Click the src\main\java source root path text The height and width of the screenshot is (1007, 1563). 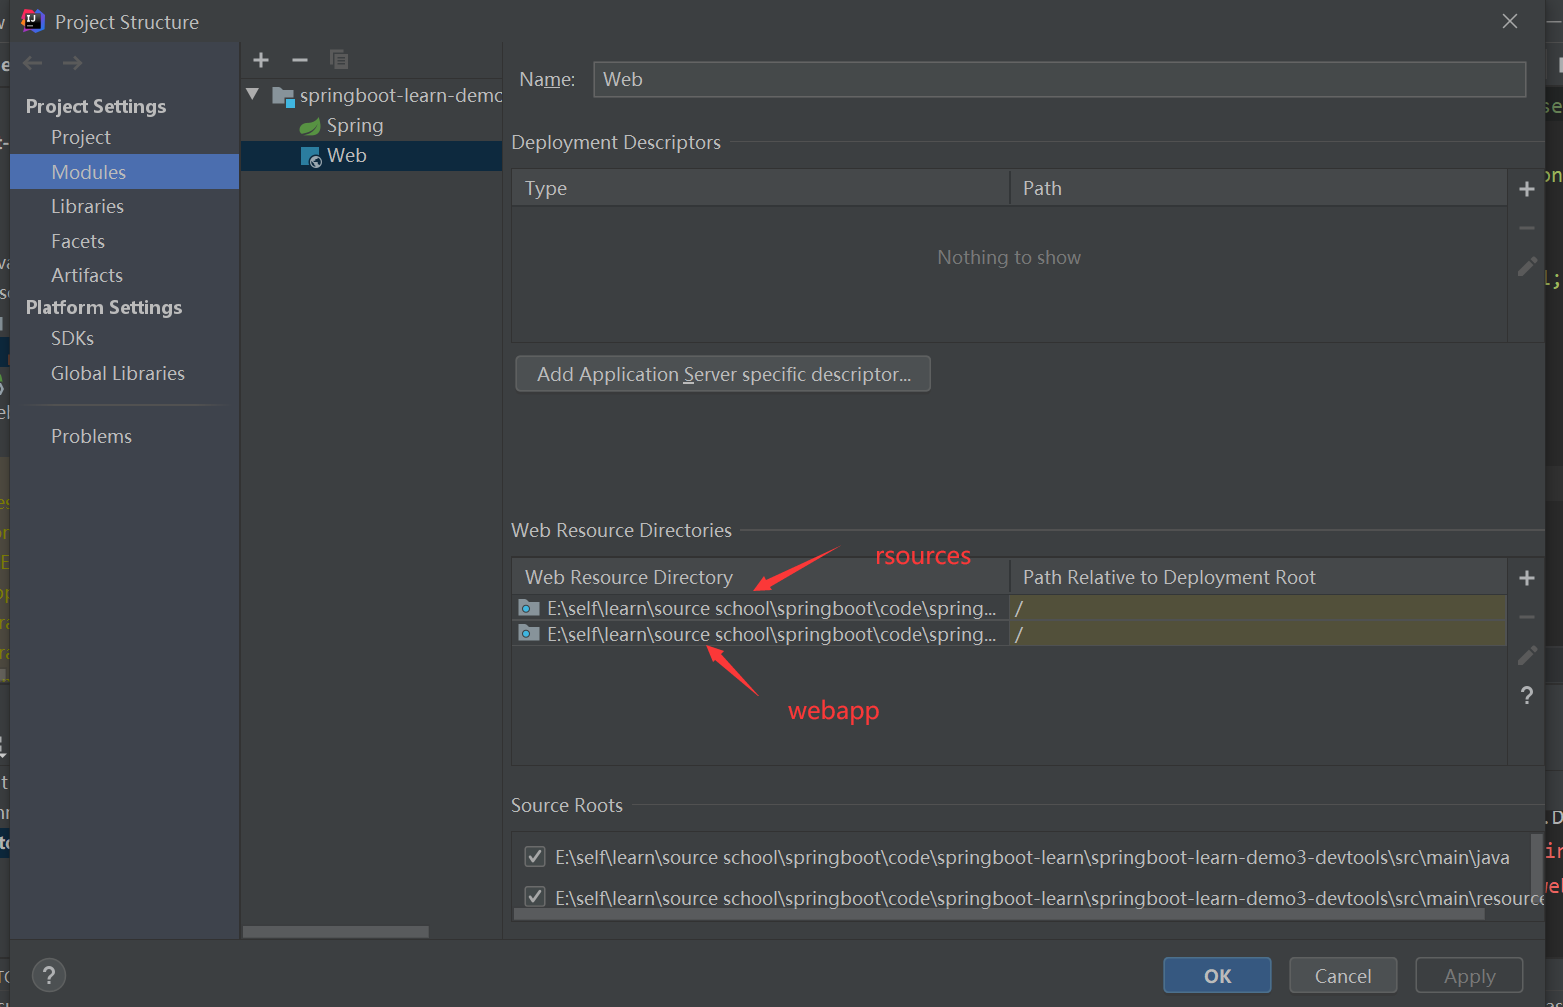(x=1032, y=857)
